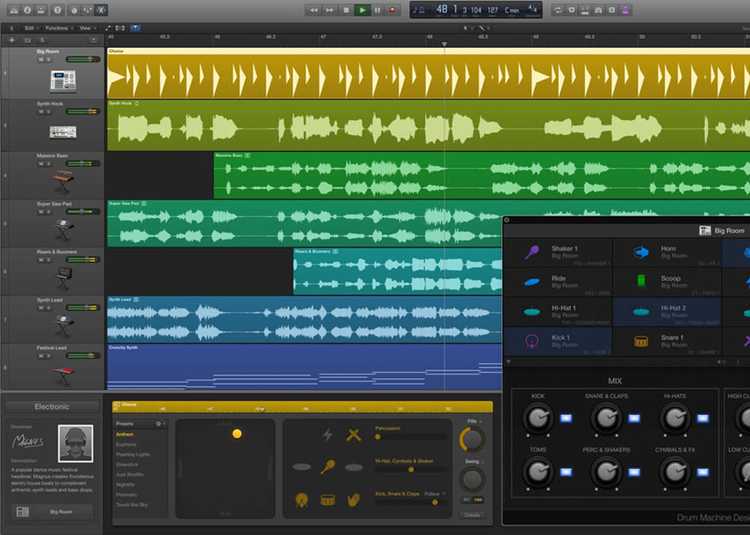Viewport: 750px width, 535px height.
Task: Toggle the shaker icon in Drummer editor
Action: [x=328, y=466]
